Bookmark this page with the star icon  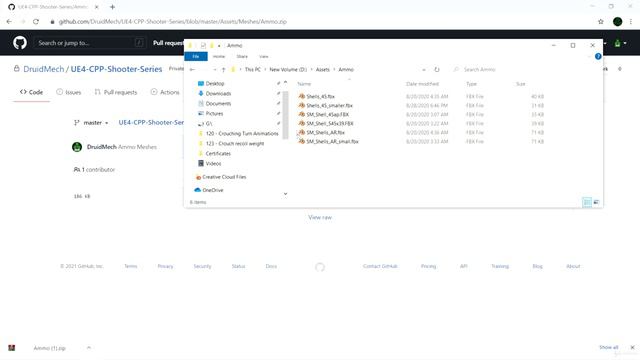tap(600, 22)
